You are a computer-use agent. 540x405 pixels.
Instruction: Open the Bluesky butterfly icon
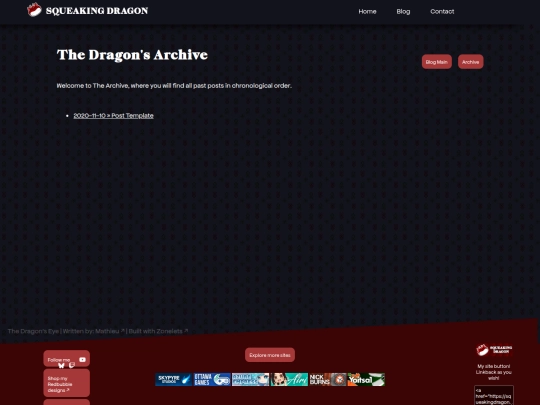pos(61,365)
